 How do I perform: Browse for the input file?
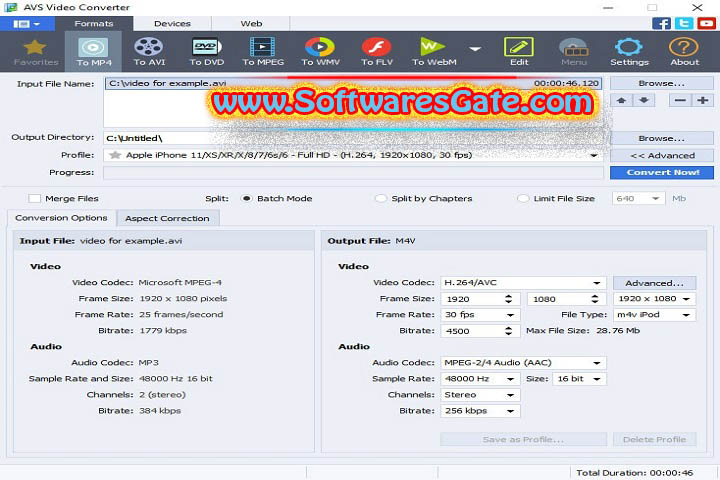click(x=662, y=83)
